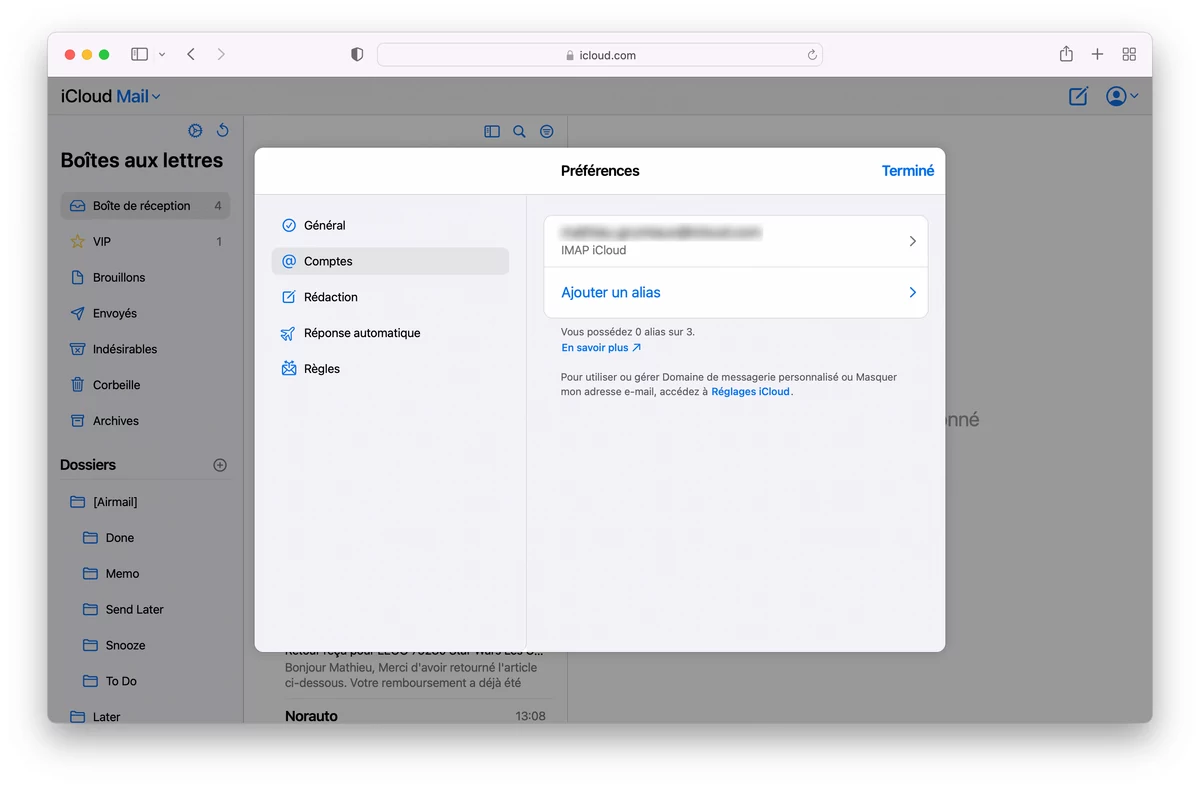Open the Memo folder

click(x=145, y=574)
